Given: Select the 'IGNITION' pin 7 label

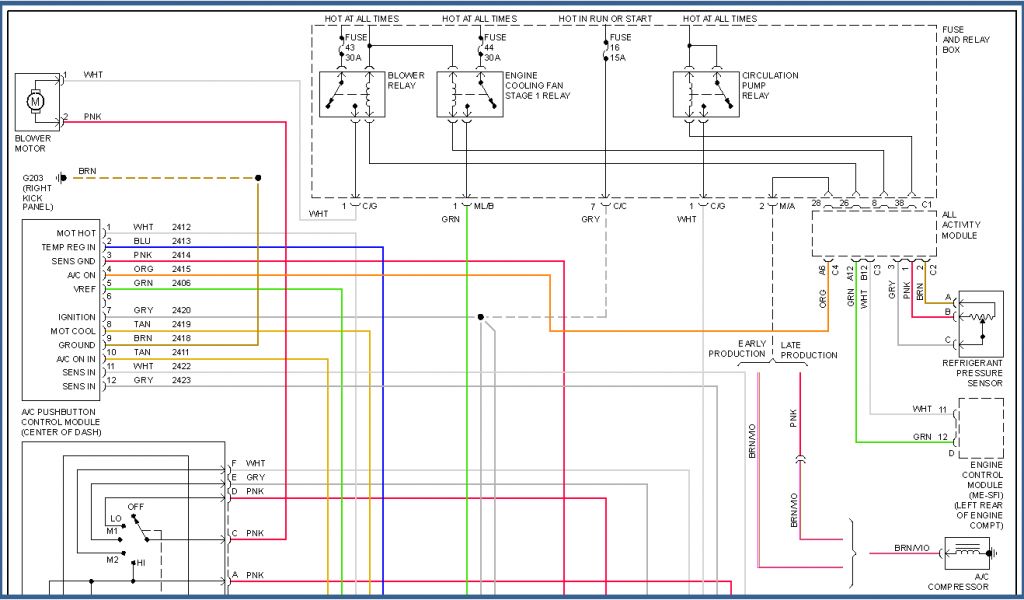Looking at the screenshot, I should click(x=76, y=316).
